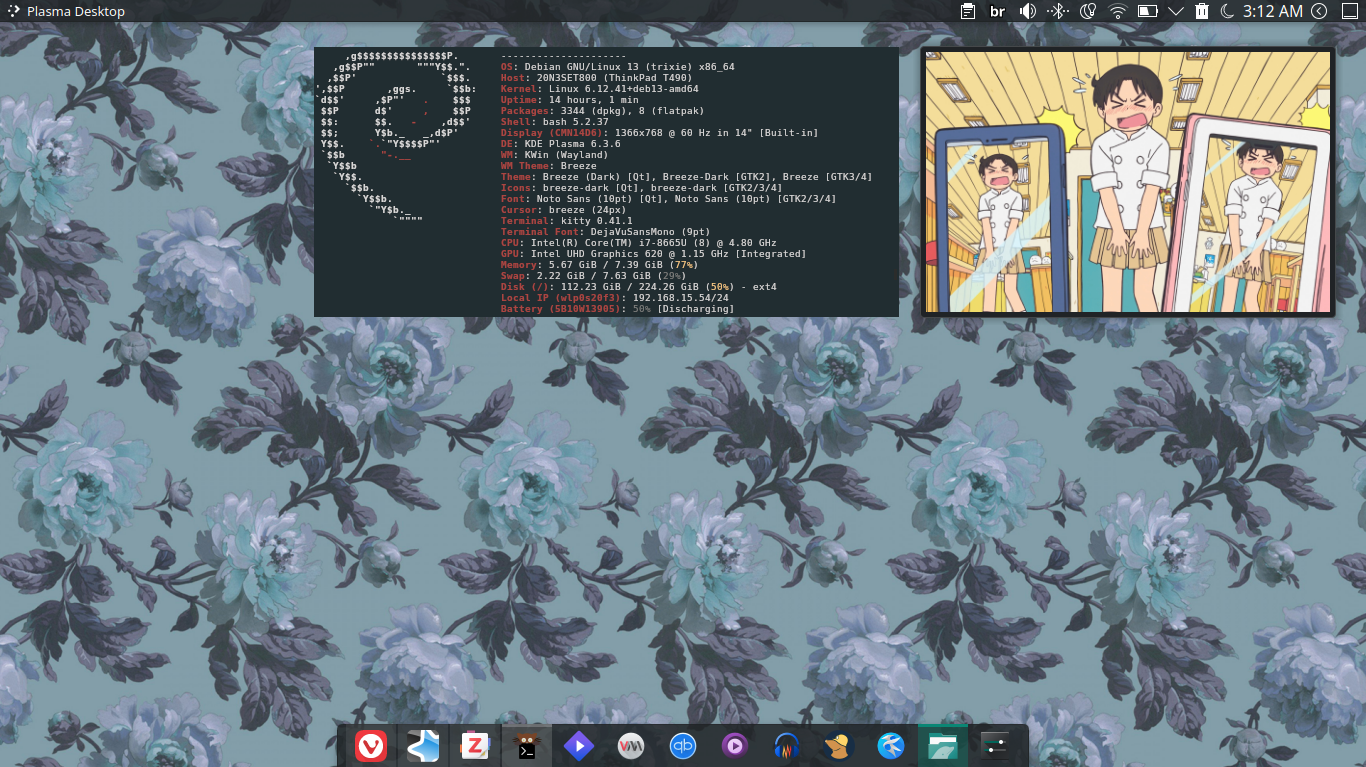Viewport: 1366px width, 767px height.
Task: Open the 3:12 AM clock calendar
Action: click(1273, 11)
